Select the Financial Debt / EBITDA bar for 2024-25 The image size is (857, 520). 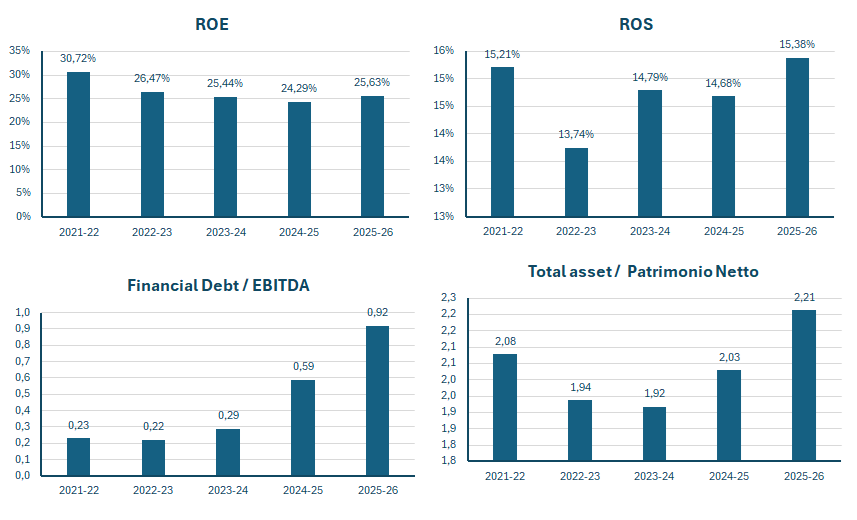303,428
